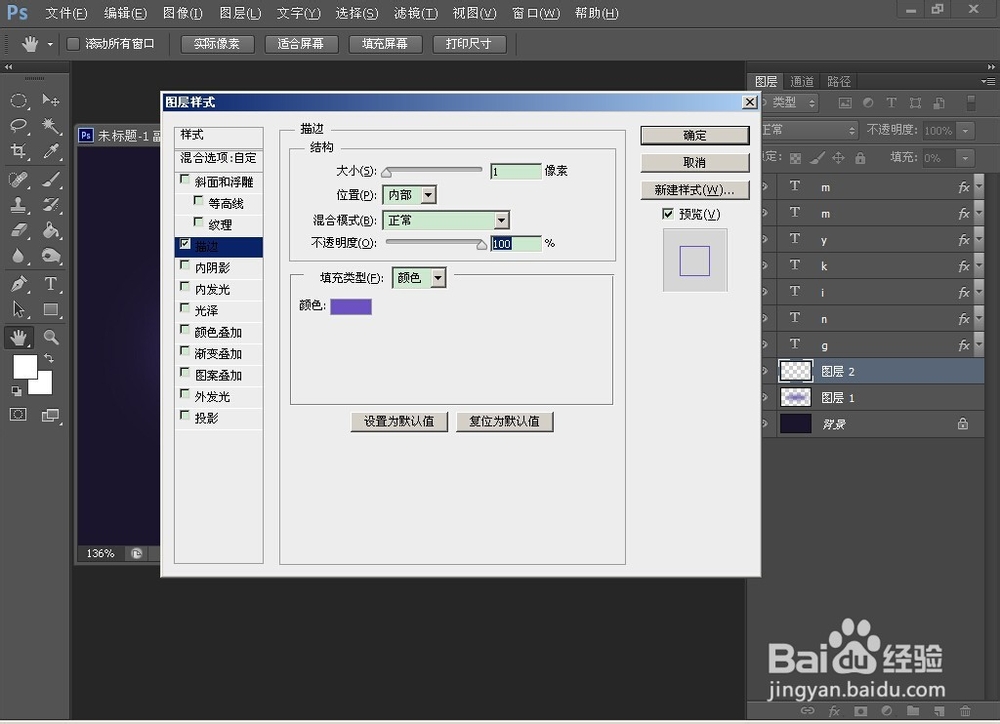Open layer filter type (类型) dropdown
1000x724 pixels.
(x=792, y=103)
